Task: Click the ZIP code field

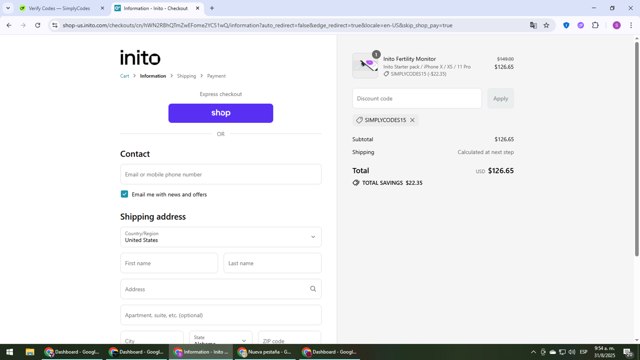Action: tap(290, 338)
